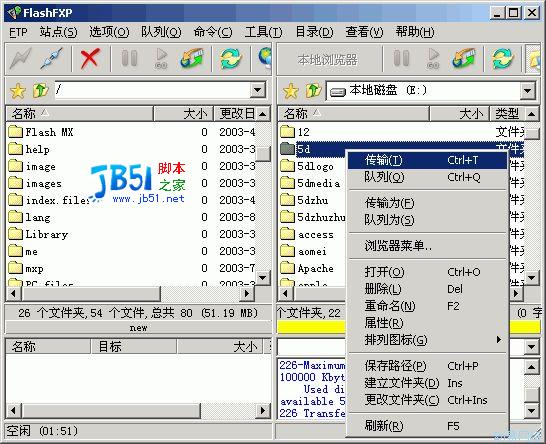Click the 目标 column header in queue pane
The height and width of the screenshot is (444, 546).
134,346
